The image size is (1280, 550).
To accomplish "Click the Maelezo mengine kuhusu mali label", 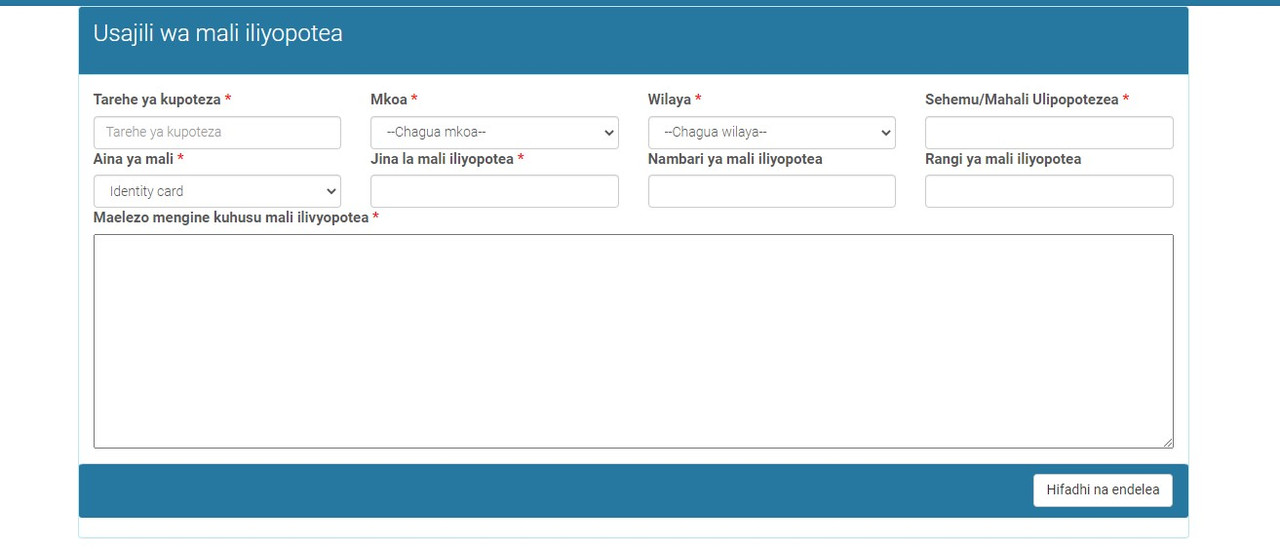I will pos(231,218).
